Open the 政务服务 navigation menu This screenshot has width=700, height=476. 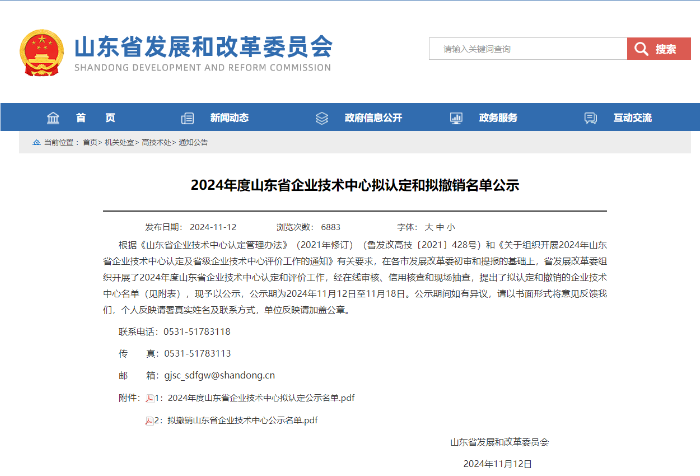pyautogui.click(x=498, y=118)
